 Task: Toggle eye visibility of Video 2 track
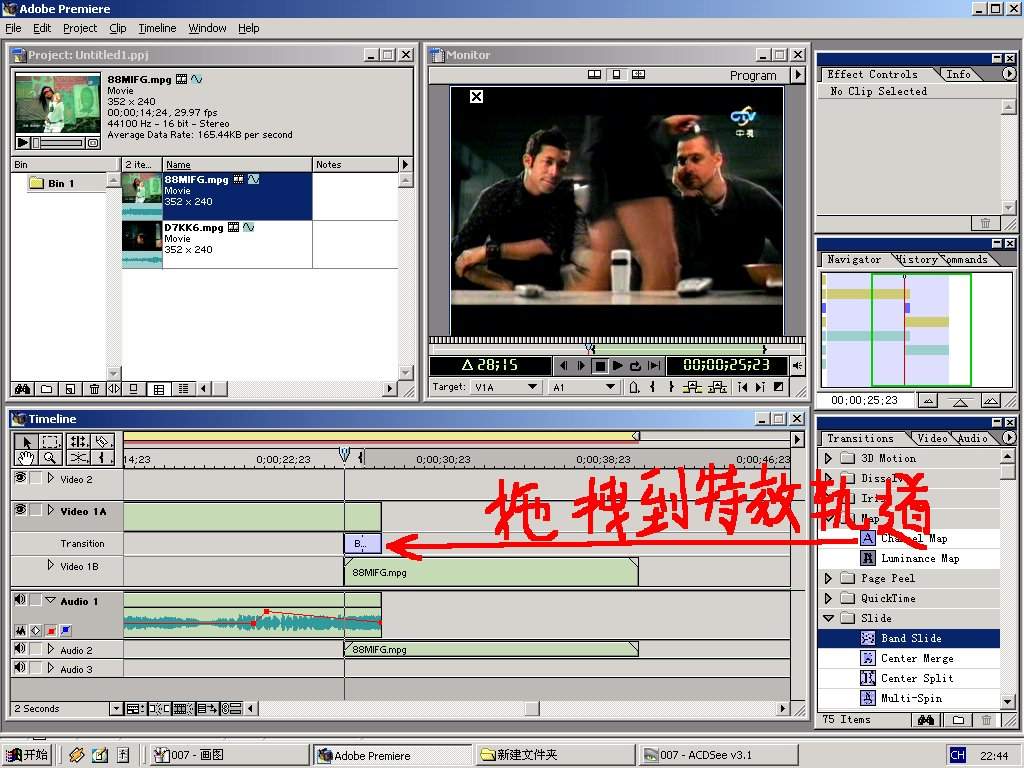[x=20, y=477]
